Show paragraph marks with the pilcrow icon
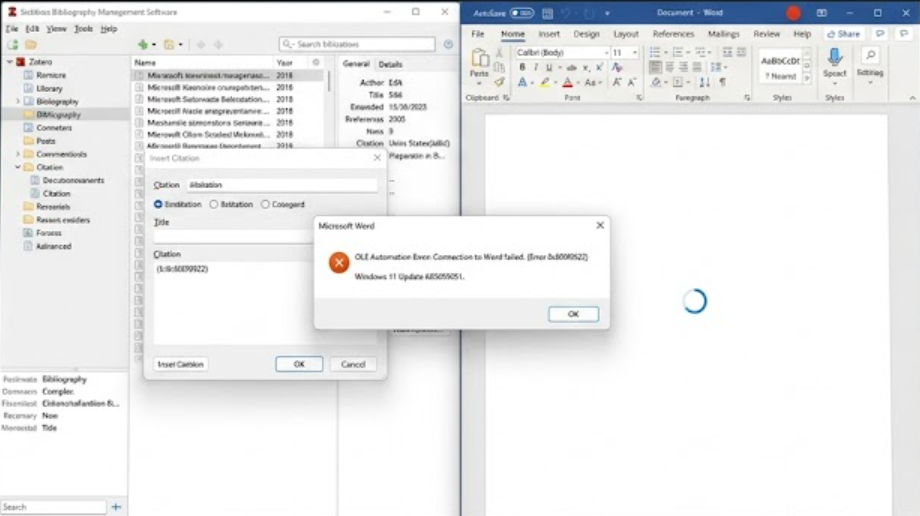 722,83
